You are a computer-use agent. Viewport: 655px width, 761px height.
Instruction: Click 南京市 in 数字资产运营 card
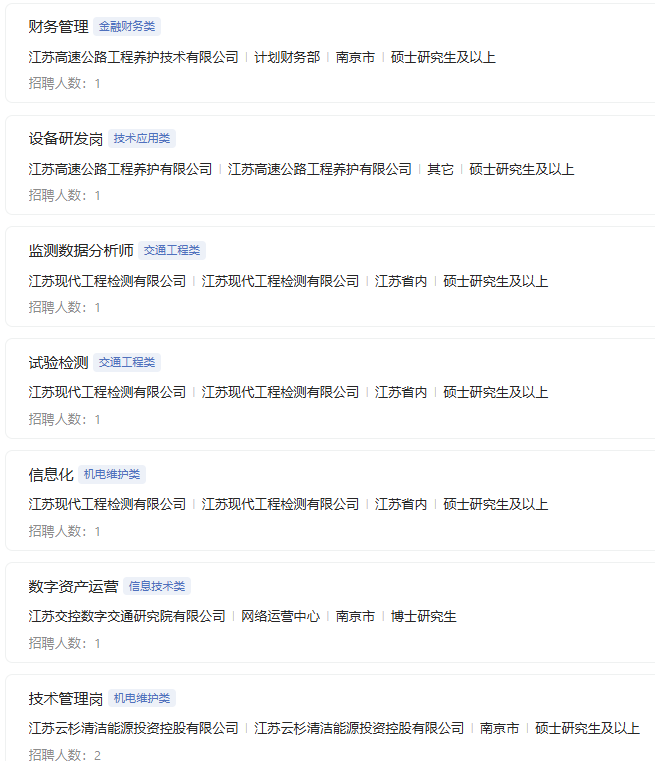pos(355,616)
